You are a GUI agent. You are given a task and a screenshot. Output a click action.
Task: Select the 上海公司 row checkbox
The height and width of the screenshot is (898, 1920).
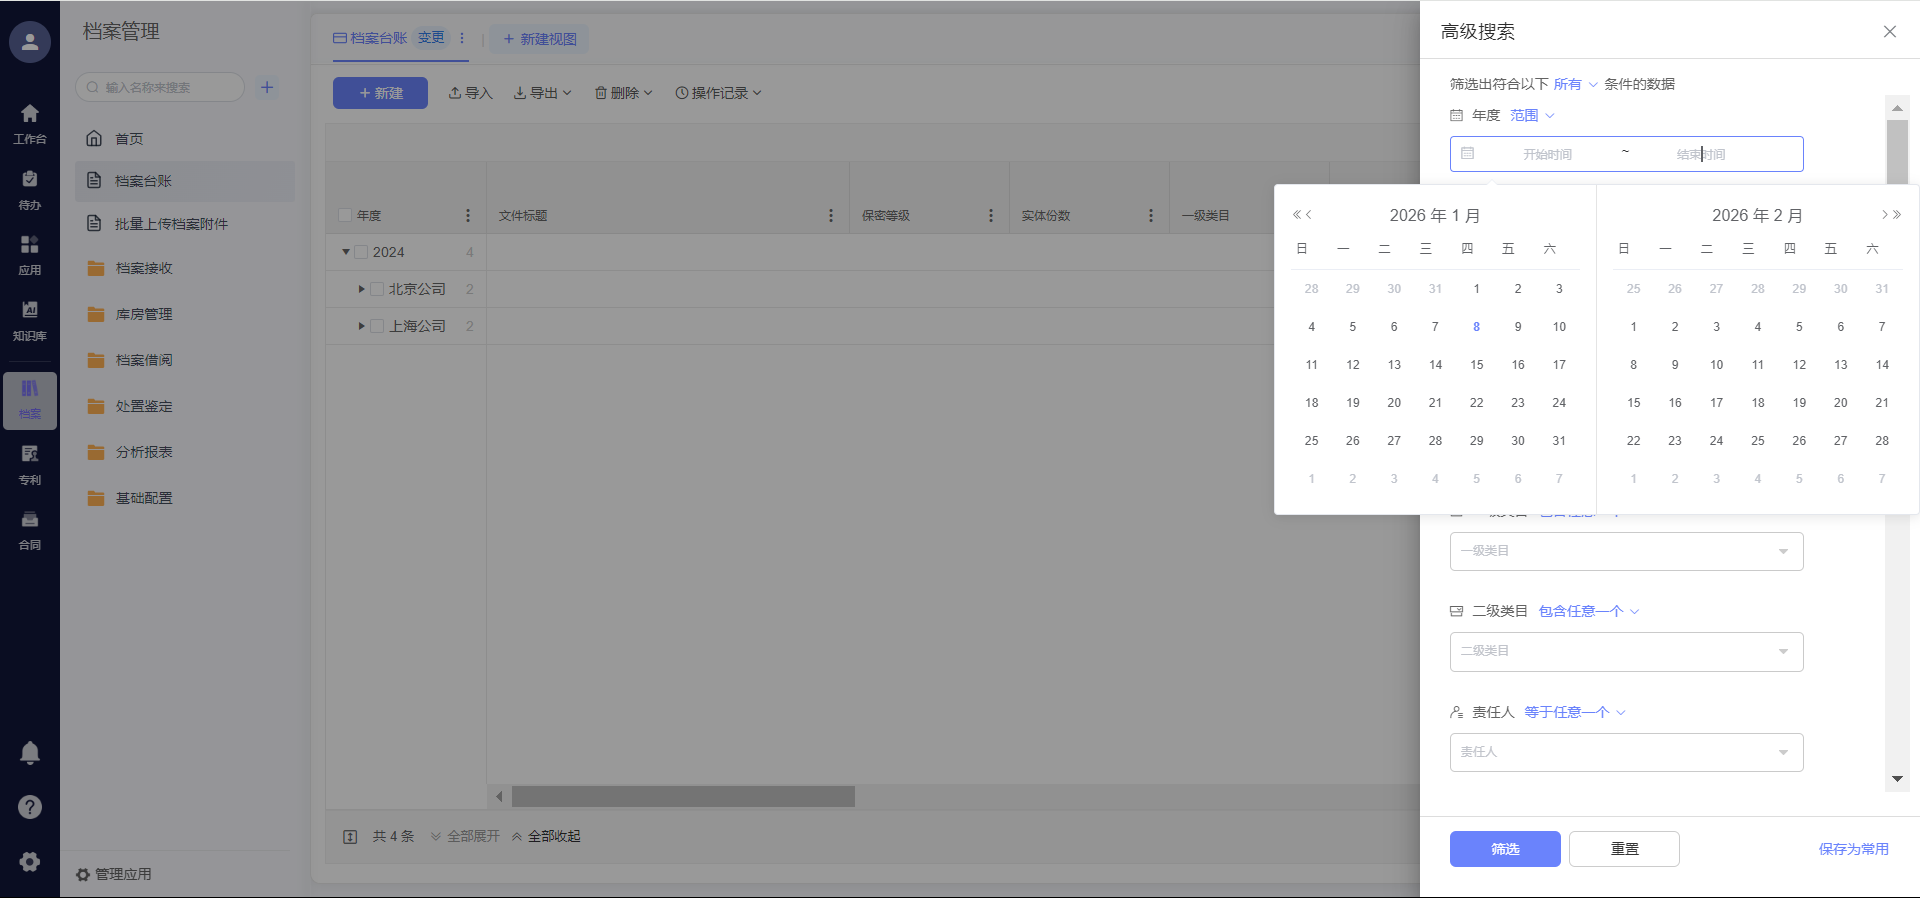[377, 326]
